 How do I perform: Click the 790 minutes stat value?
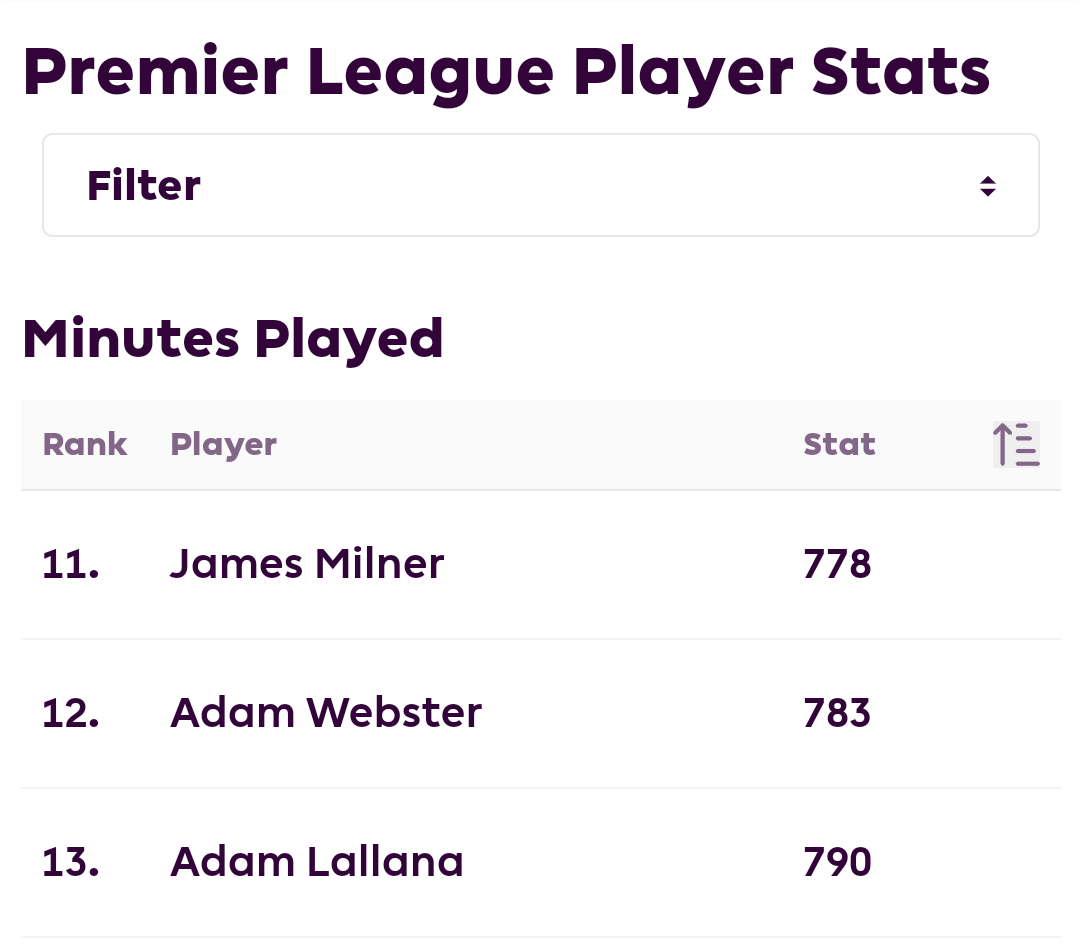point(837,862)
